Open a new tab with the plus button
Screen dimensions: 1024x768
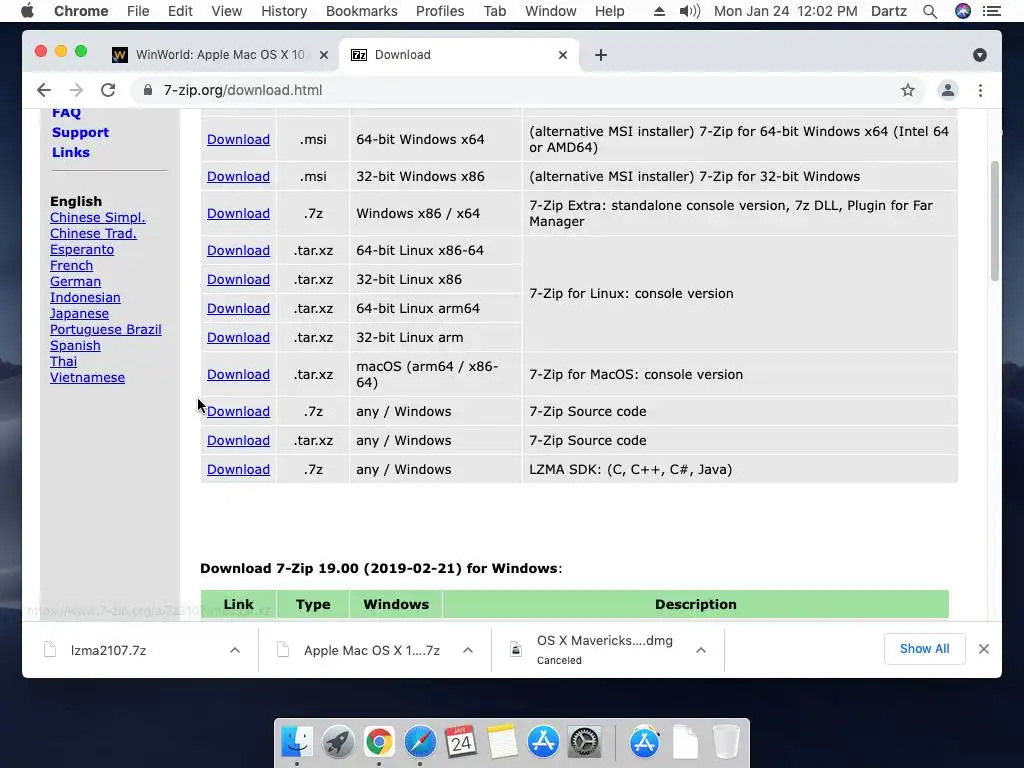(601, 55)
